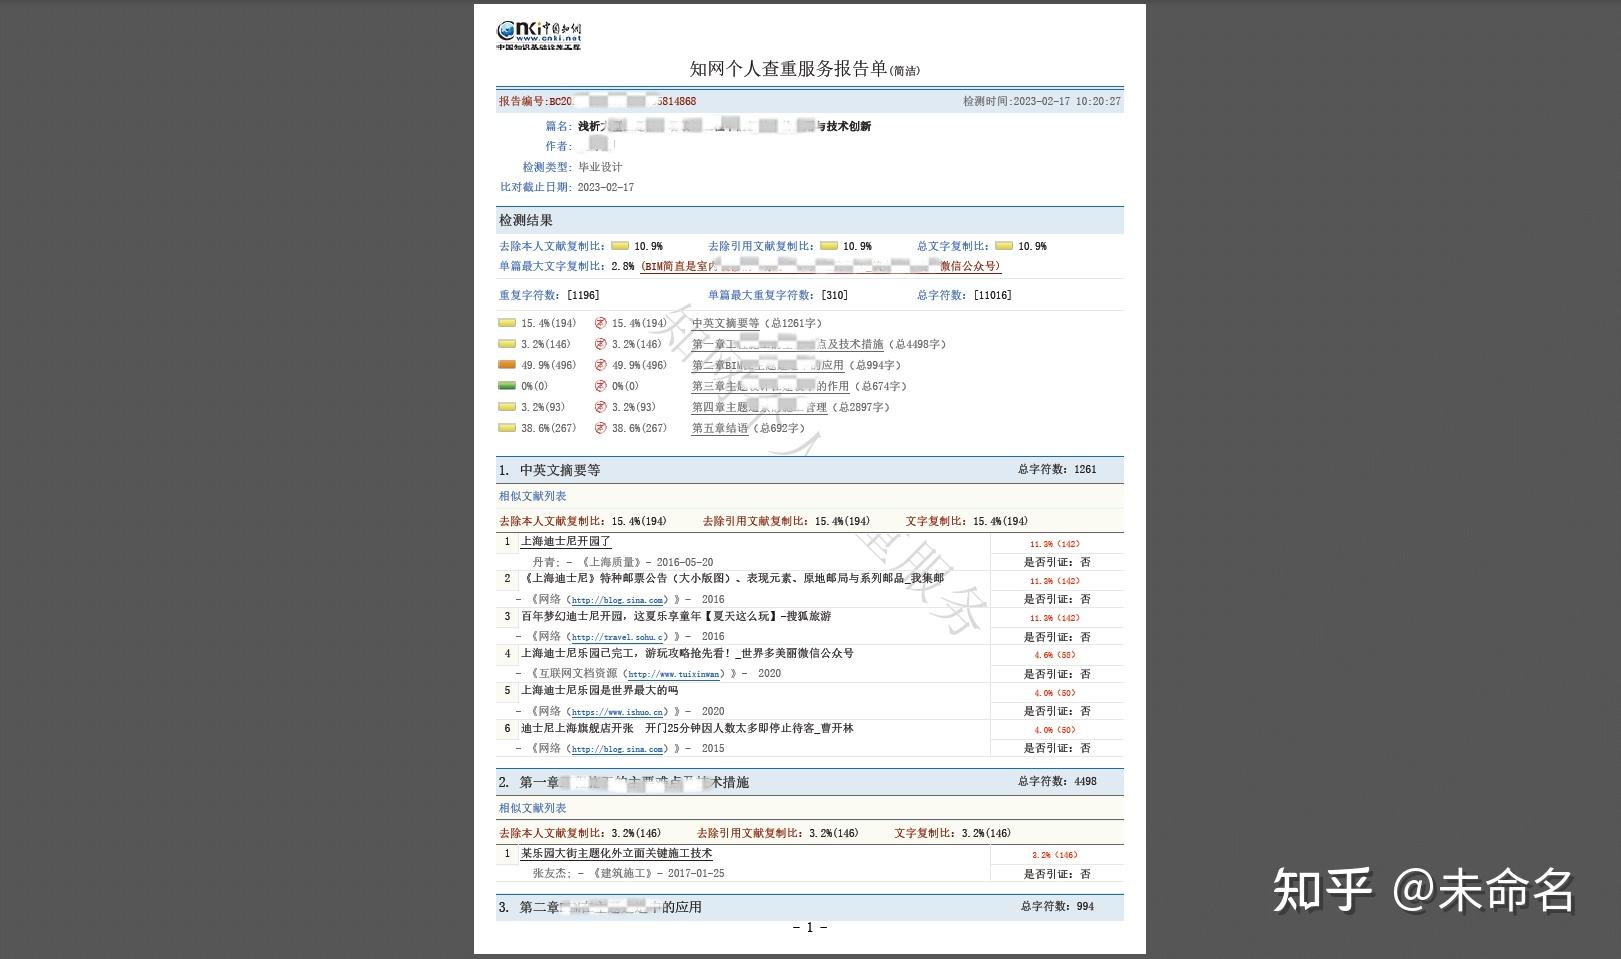This screenshot has width=1621, height=959.
Task: Click the travel.sohu.c URL
Action: click(x=619, y=637)
